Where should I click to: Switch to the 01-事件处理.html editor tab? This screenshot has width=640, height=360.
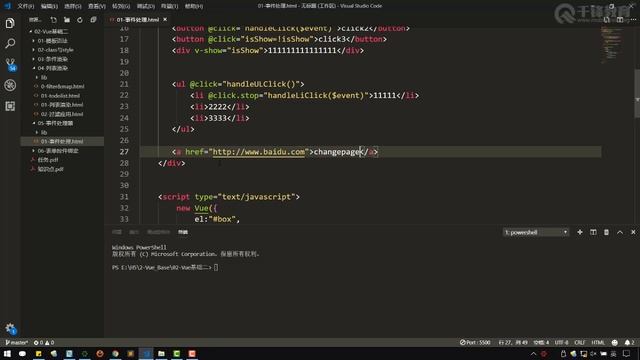(x=138, y=20)
